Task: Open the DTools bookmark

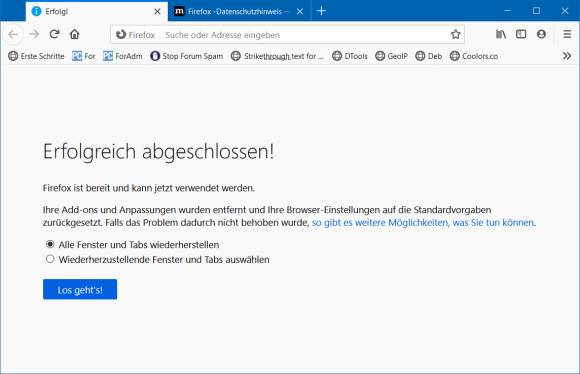Action: (350, 56)
